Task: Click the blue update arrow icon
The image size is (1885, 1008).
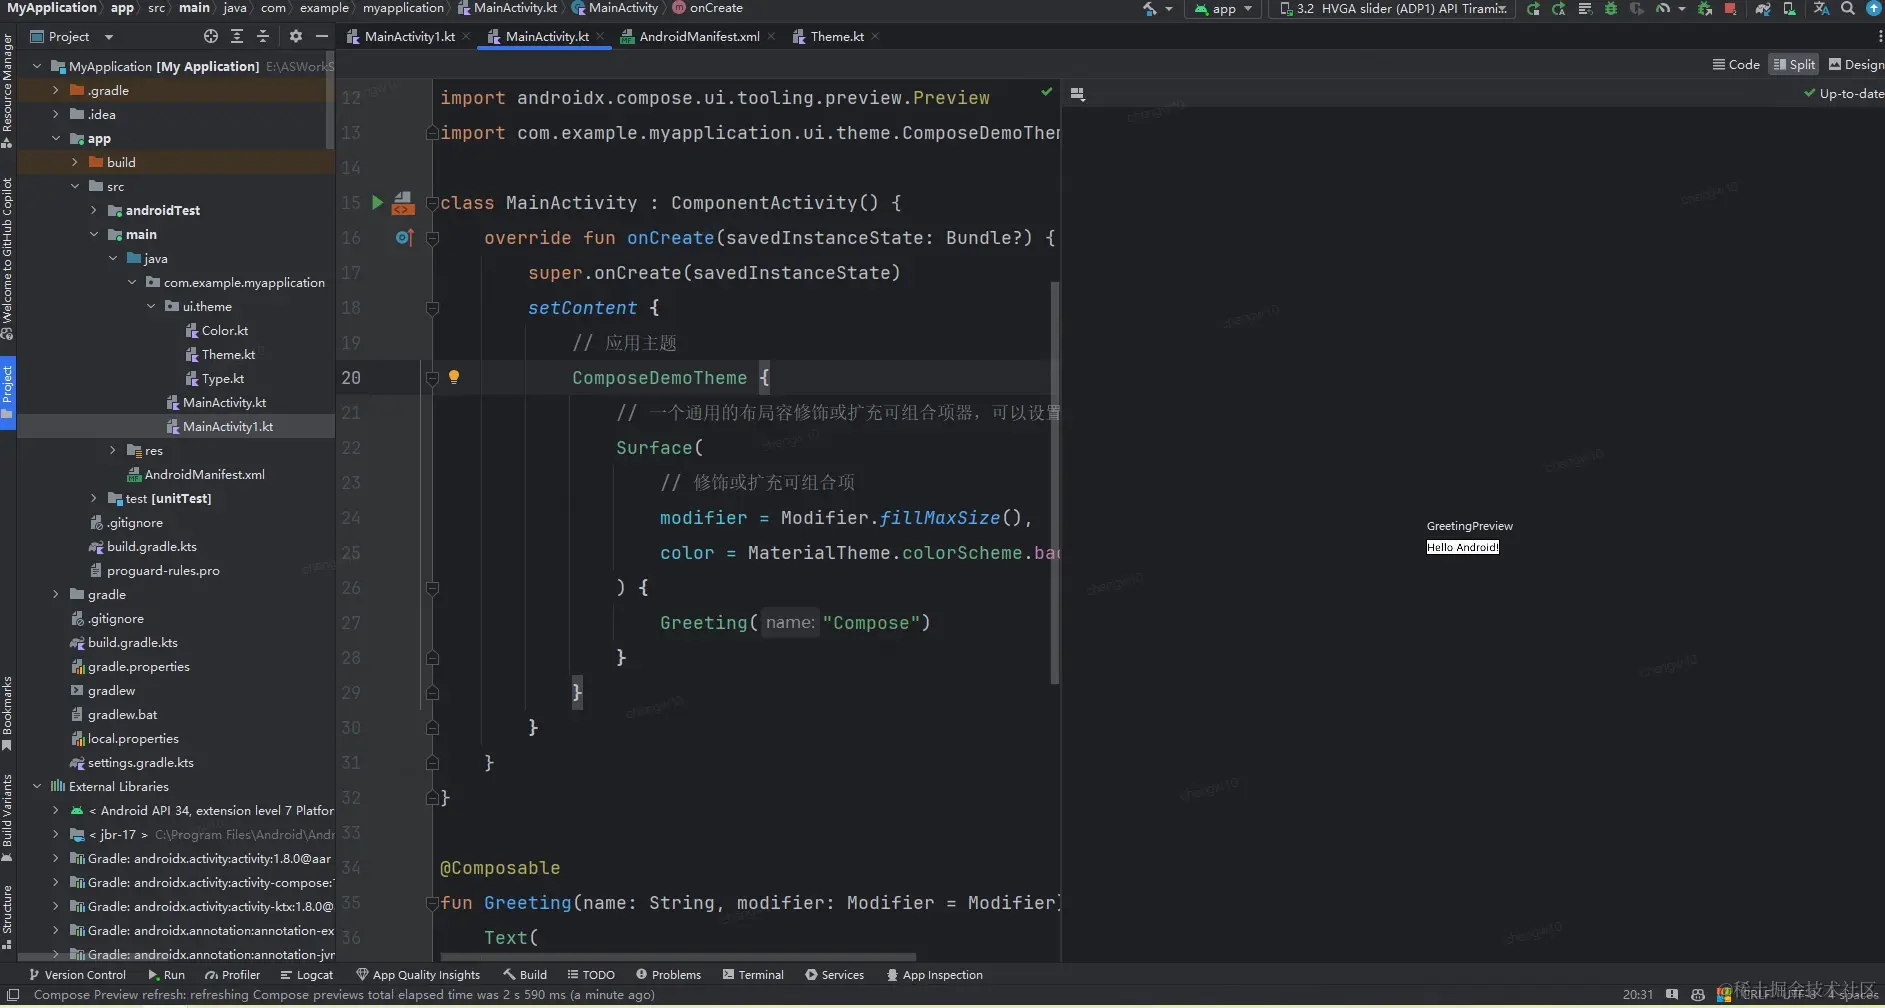Action: click(x=1874, y=9)
